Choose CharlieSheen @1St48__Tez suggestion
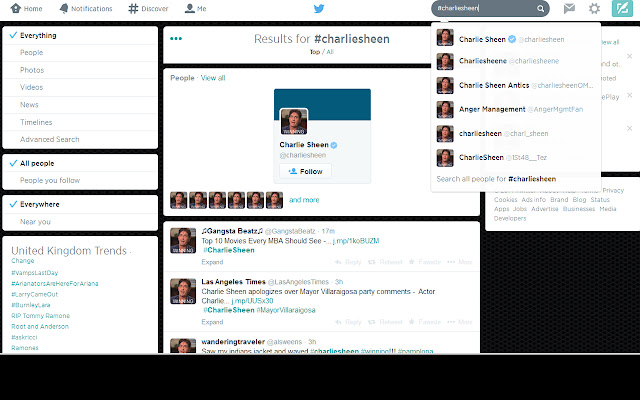The height and width of the screenshot is (400, 640). click(x=516, y=158)
